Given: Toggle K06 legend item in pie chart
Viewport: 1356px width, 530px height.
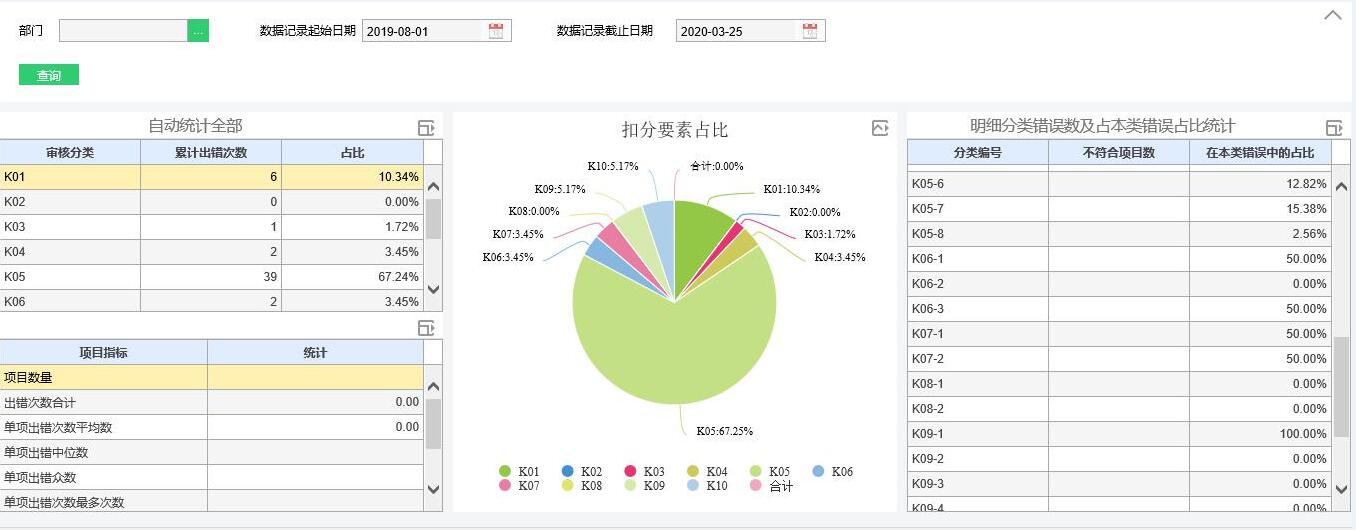Looking at the screenshot, I should [832, 471].
